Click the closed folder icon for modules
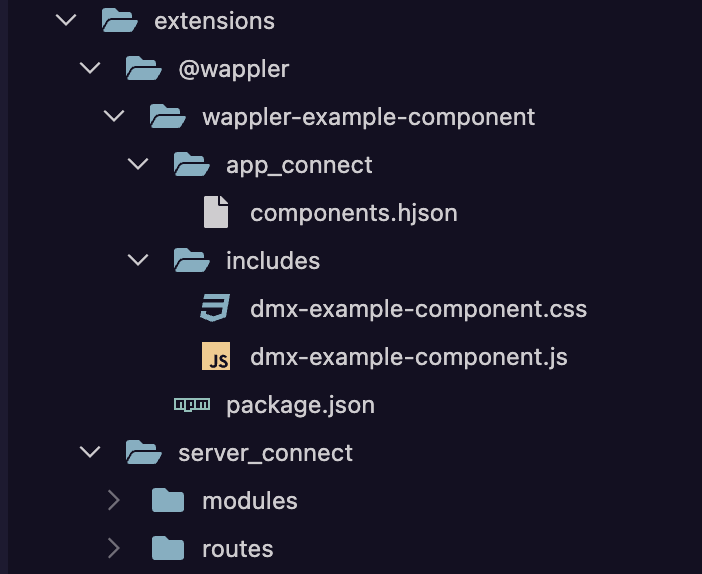Image resolution: width=702 pixels, height=574 pixels. click(167, 500)
